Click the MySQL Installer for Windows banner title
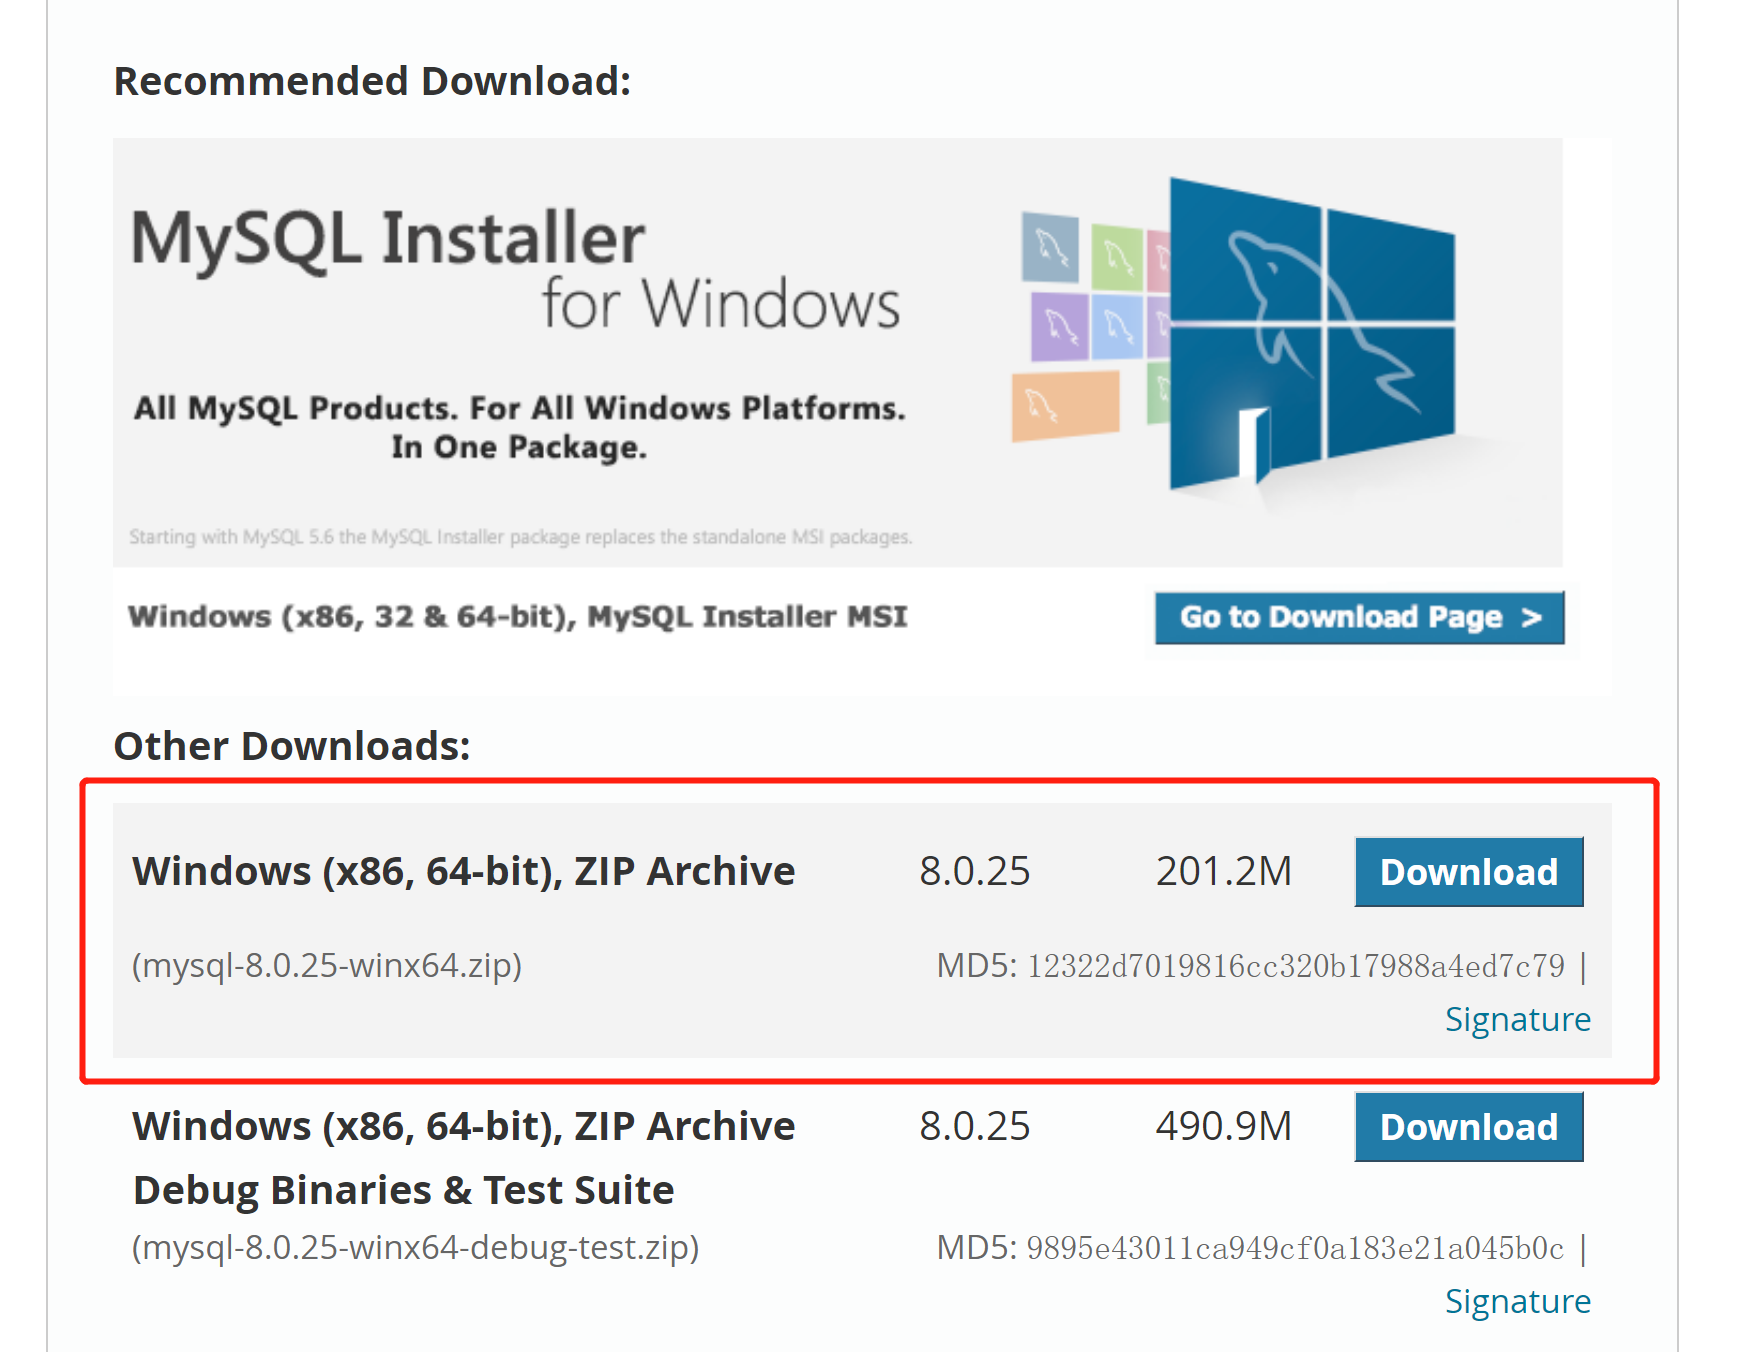This screenshot has height=1352, width=1750. 517,268
